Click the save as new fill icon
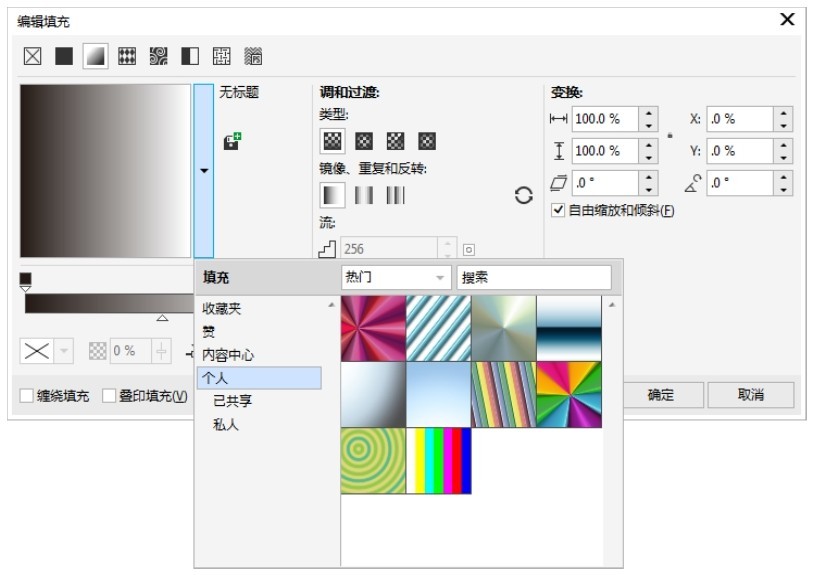This screenshot has width=813, height=575. (x=232, y=141)
